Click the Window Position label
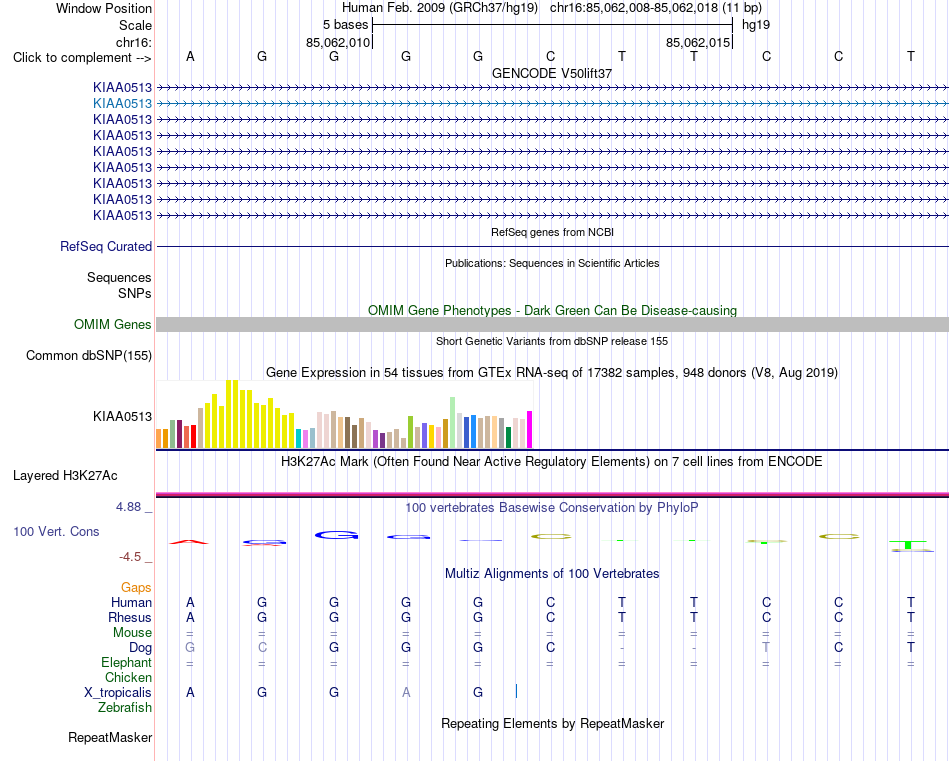This screenshot has width=950, height=761. tap(104, 8)
